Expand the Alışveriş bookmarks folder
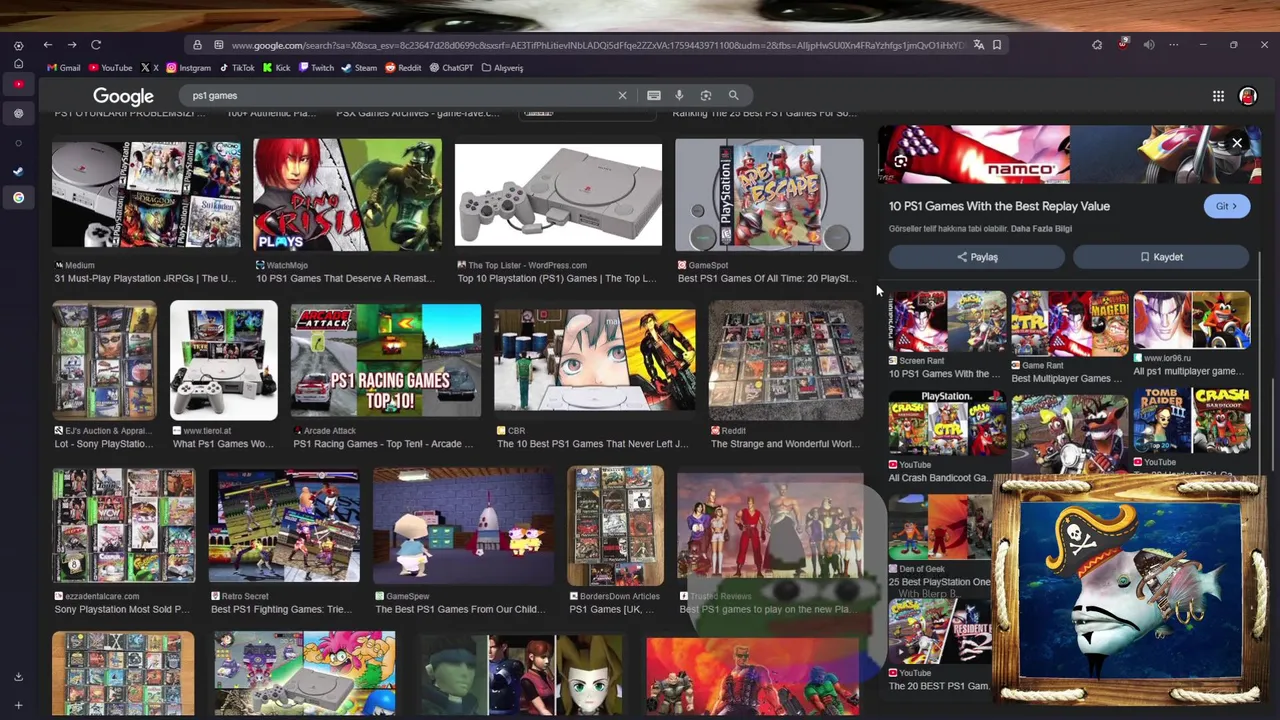The width and height of the screenshot is (1280, 720). pyautogui.click(x=502, y=68)
